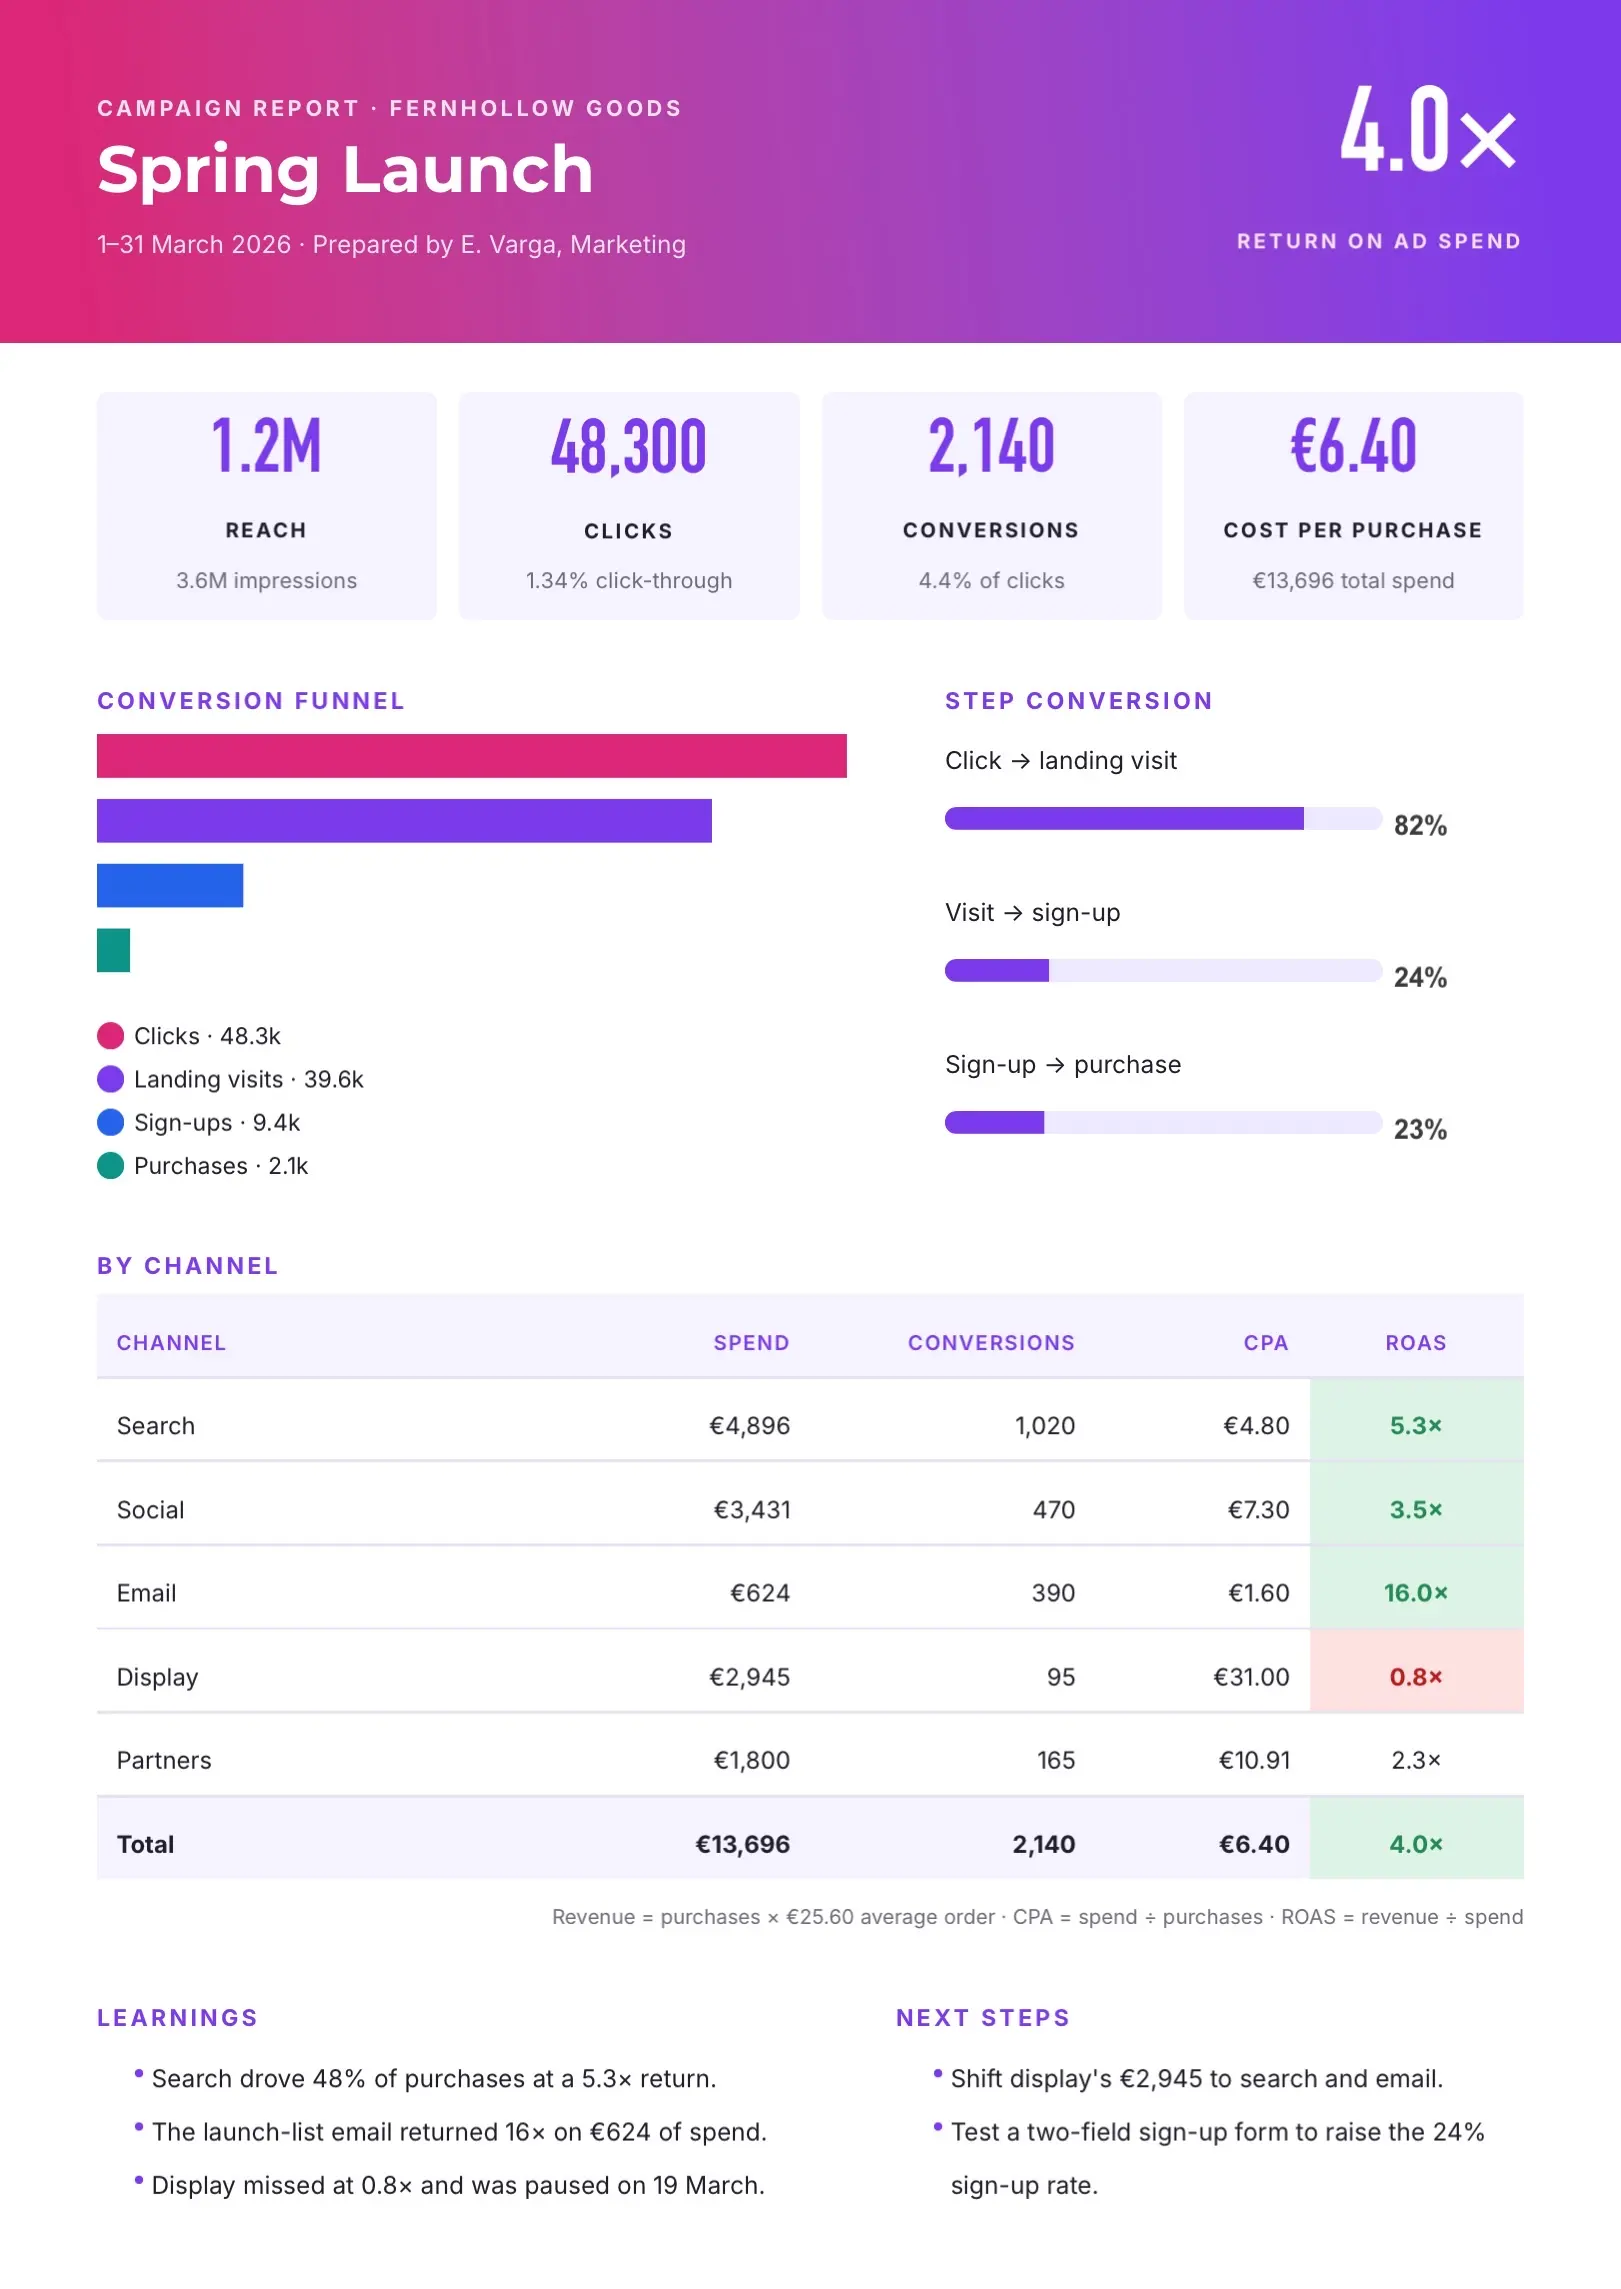Click the Email channel name
1621x2289 pixels.
point(147,1593)
